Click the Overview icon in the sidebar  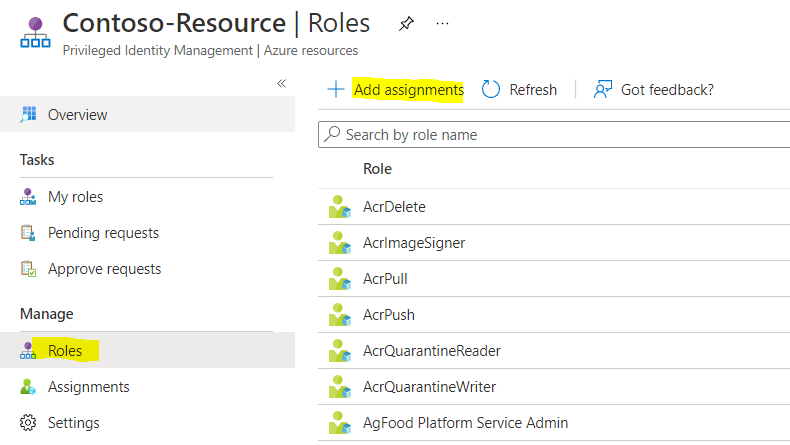point(28,115)
